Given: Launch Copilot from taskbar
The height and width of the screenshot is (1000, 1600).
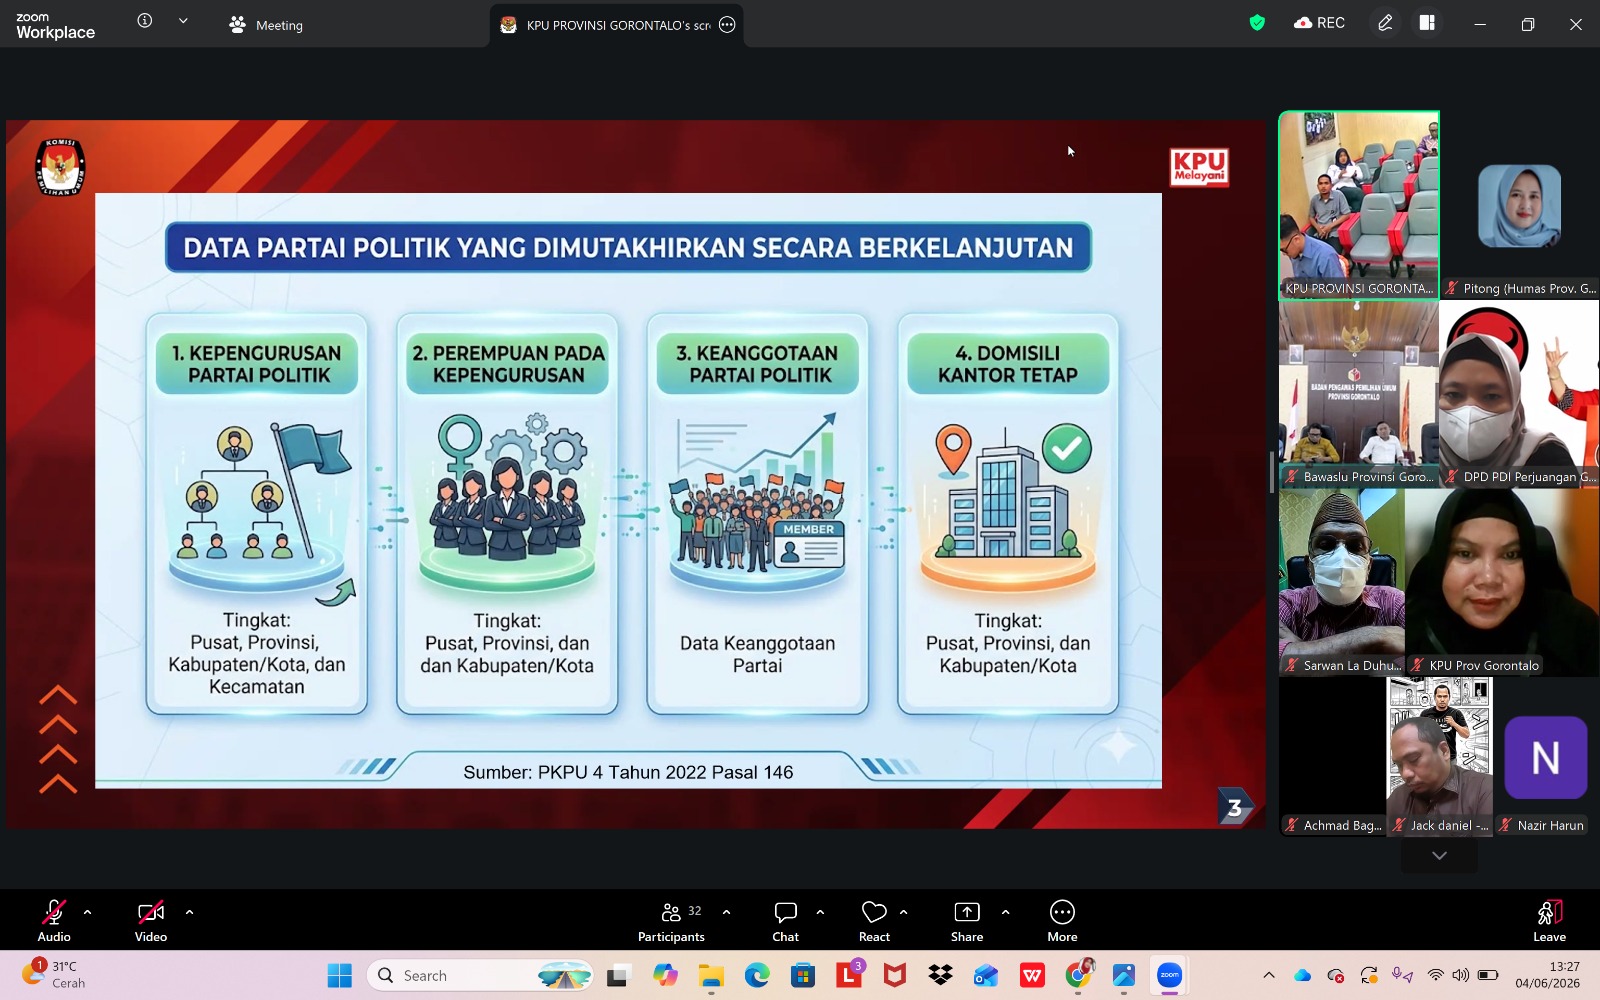Looking at the screenshot, I should point(665,975).
